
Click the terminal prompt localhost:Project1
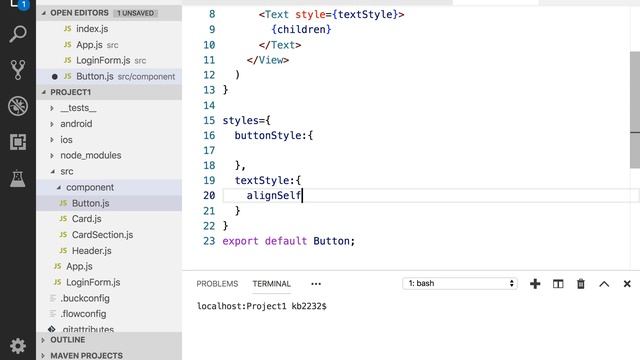coord(242,306)
